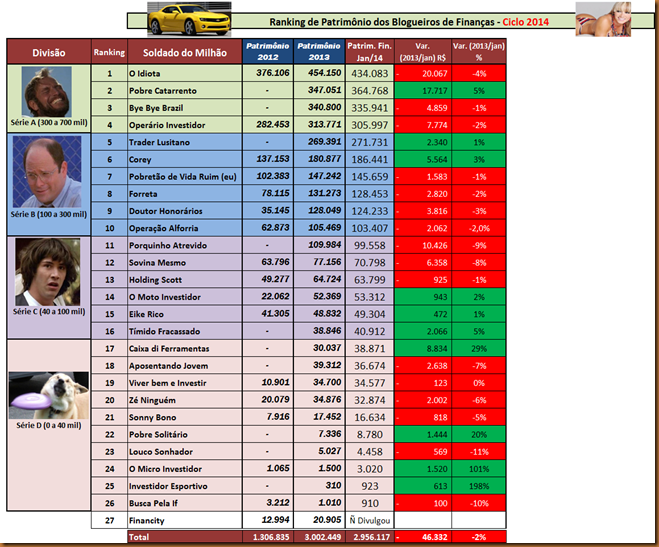Select the Série A bearded man picture
This screenshot has width=659, height=547.
click(x=50, y=91)
